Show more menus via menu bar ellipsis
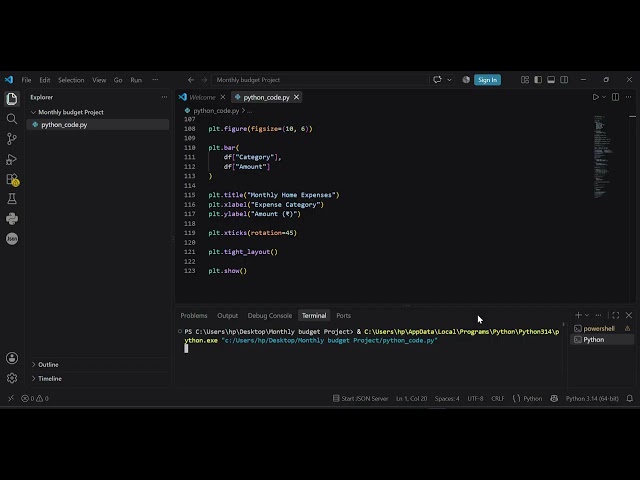 155,80
